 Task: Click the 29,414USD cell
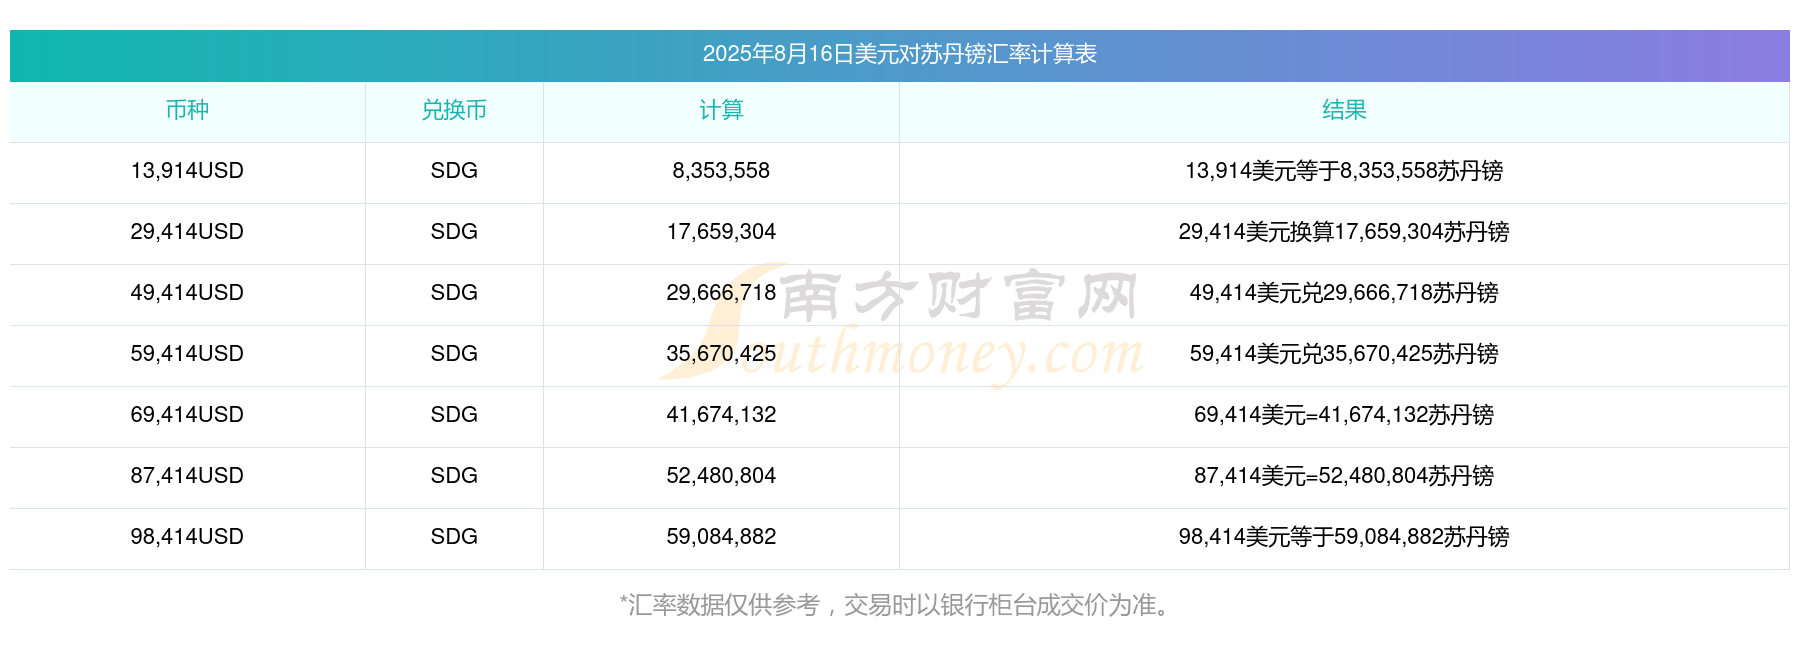187,232
